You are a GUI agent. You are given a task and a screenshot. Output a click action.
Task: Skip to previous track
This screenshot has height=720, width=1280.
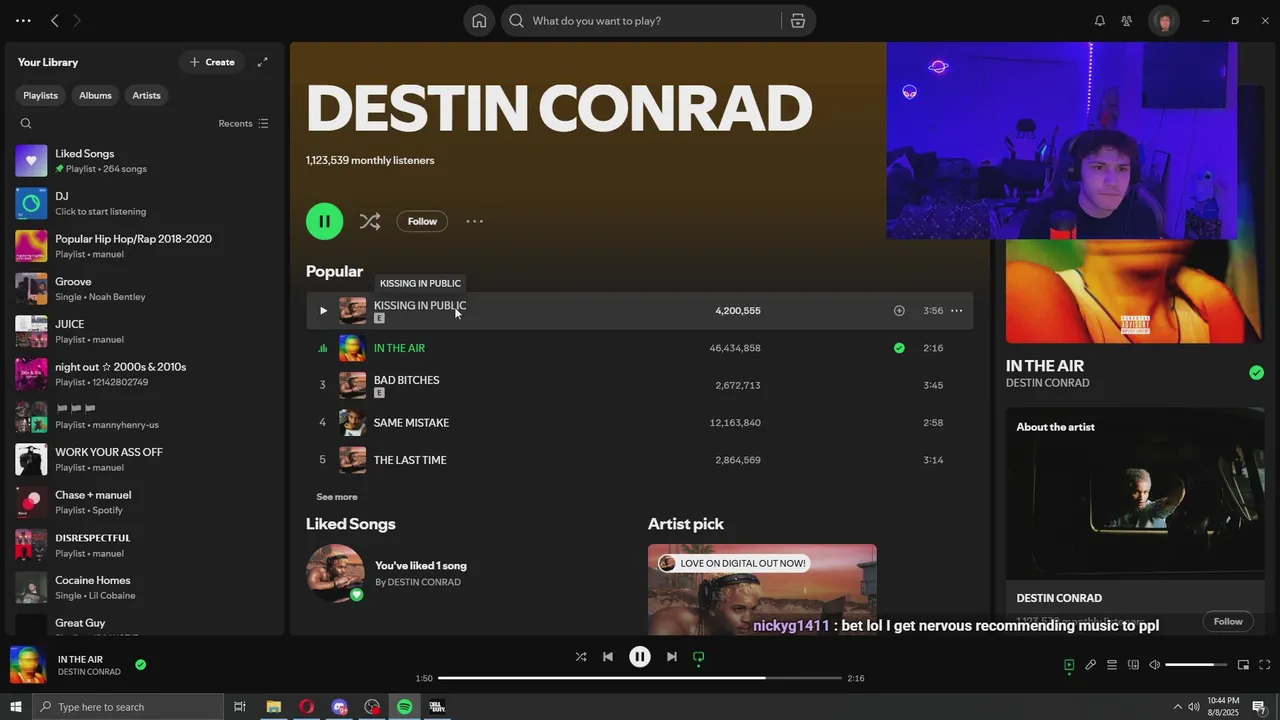click(608, 657)
